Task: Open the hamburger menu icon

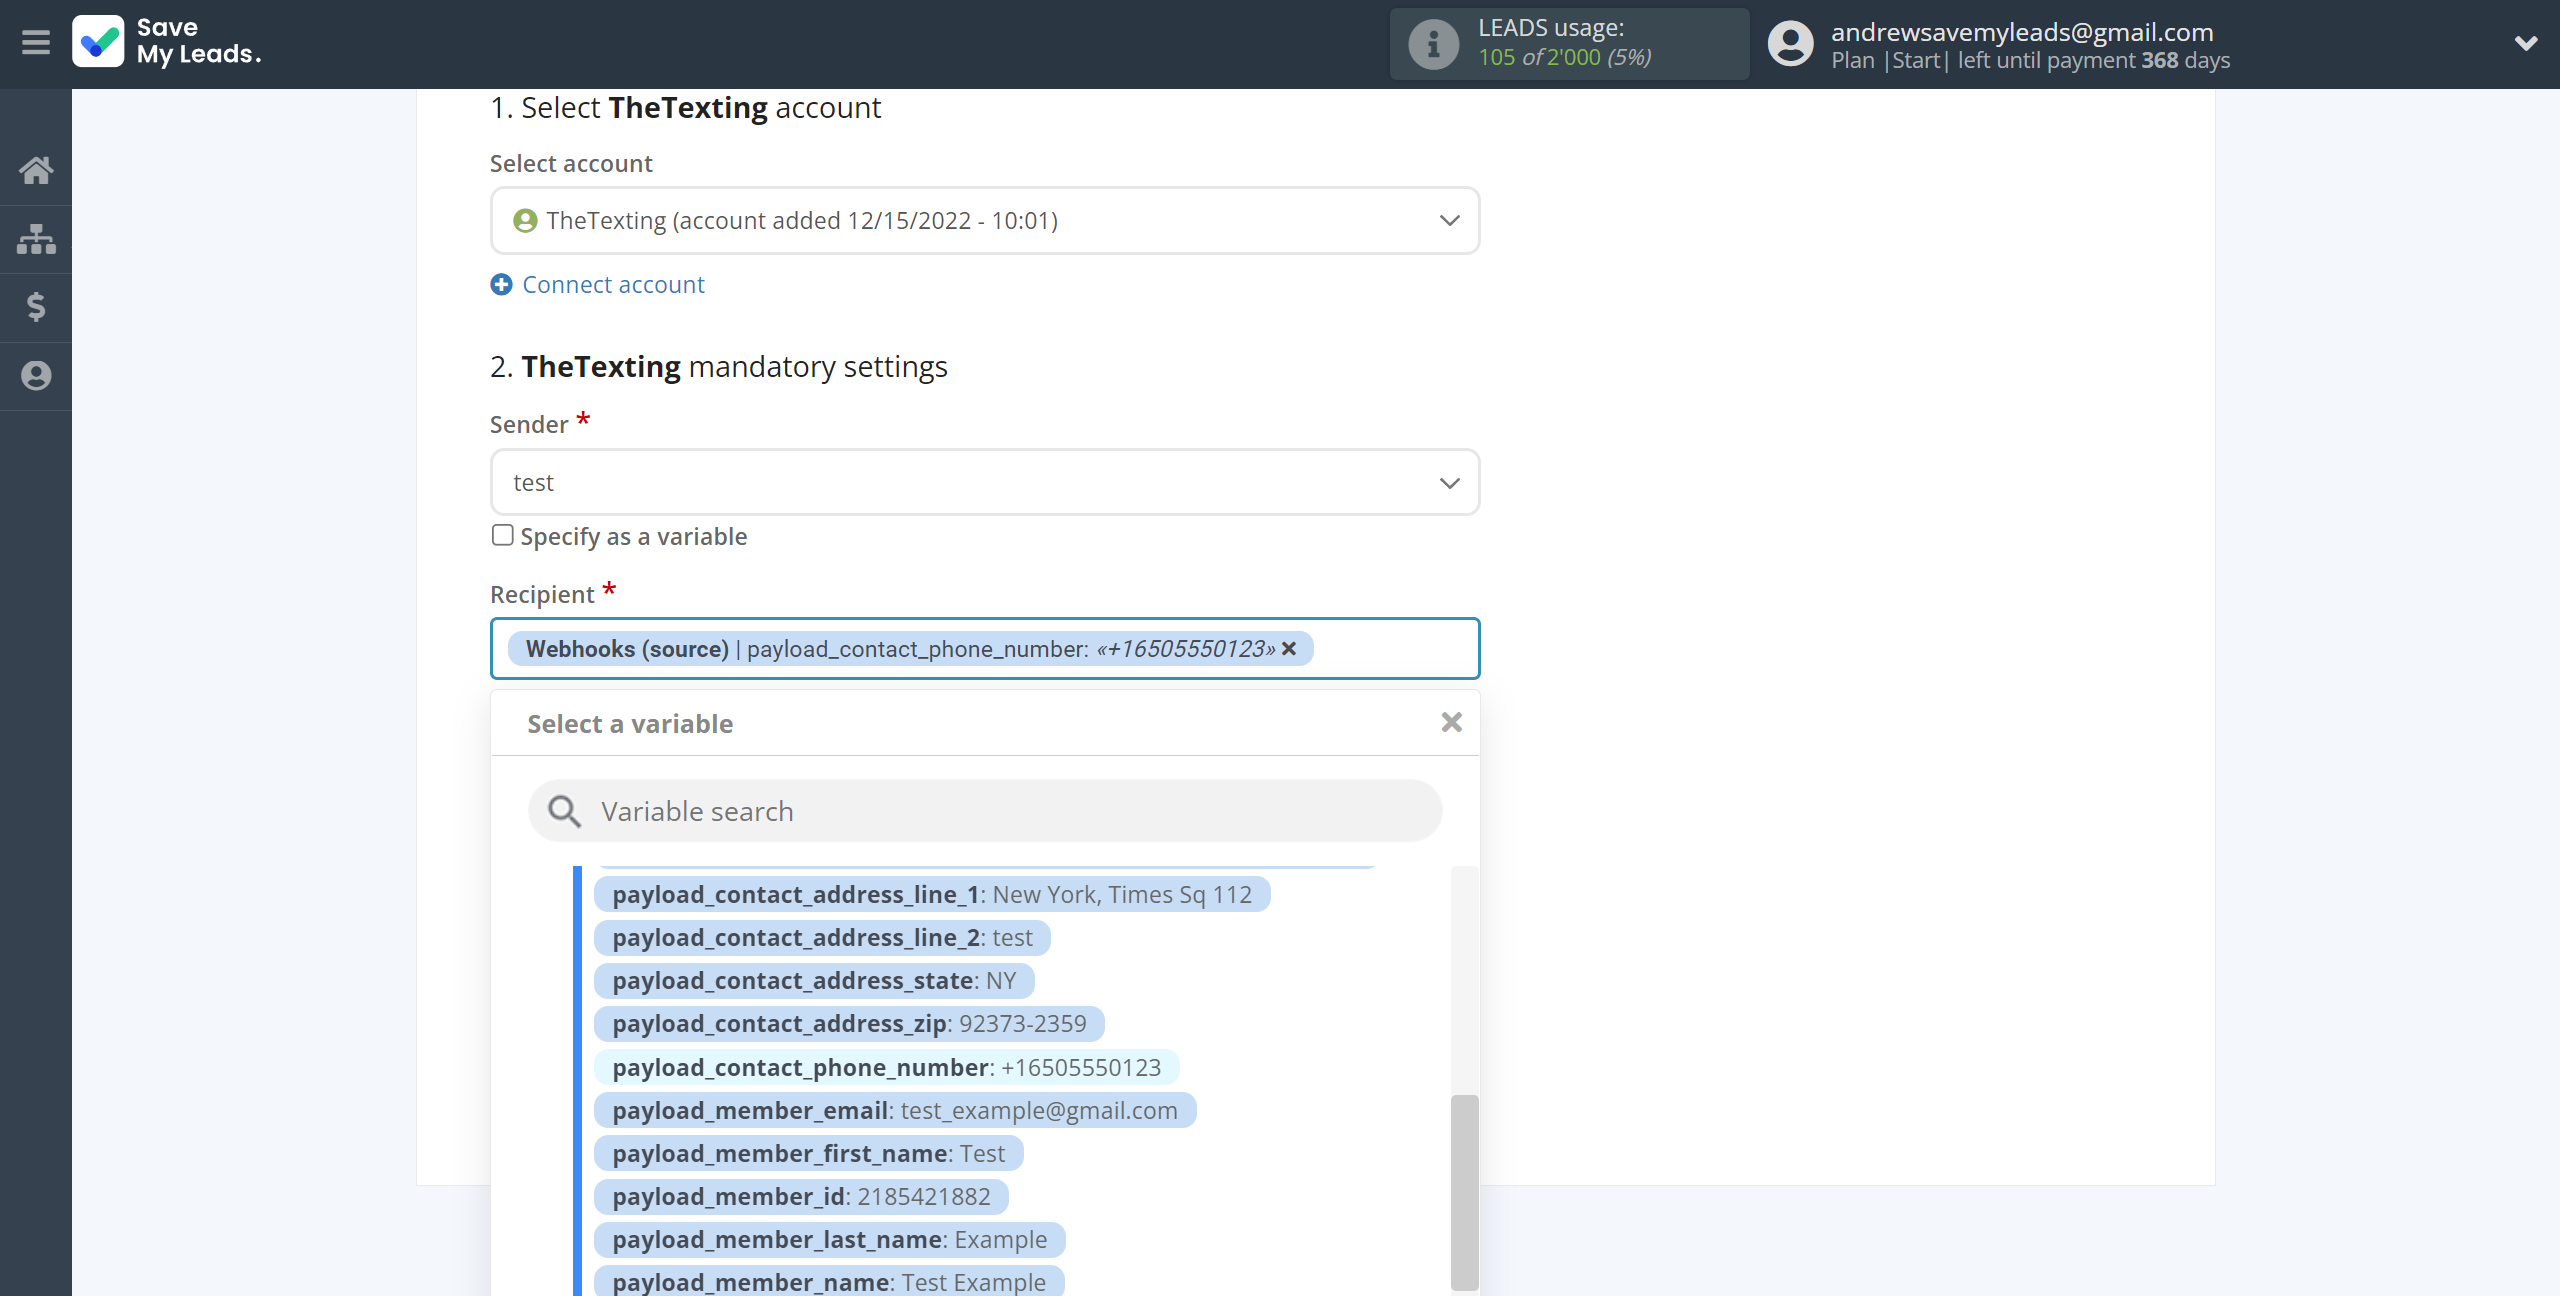Action: pyautogui.click(x=36, y=43)
